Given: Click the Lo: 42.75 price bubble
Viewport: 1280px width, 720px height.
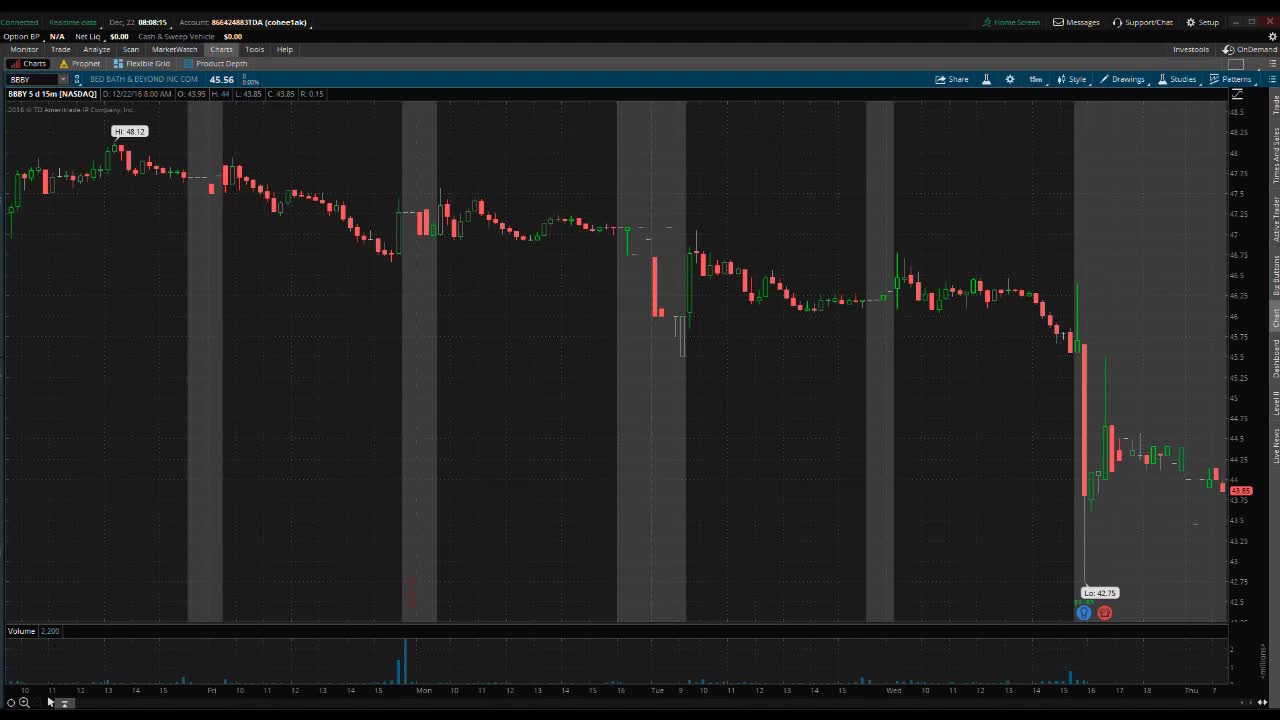Looking at the screenshot, I should 1100,593.
